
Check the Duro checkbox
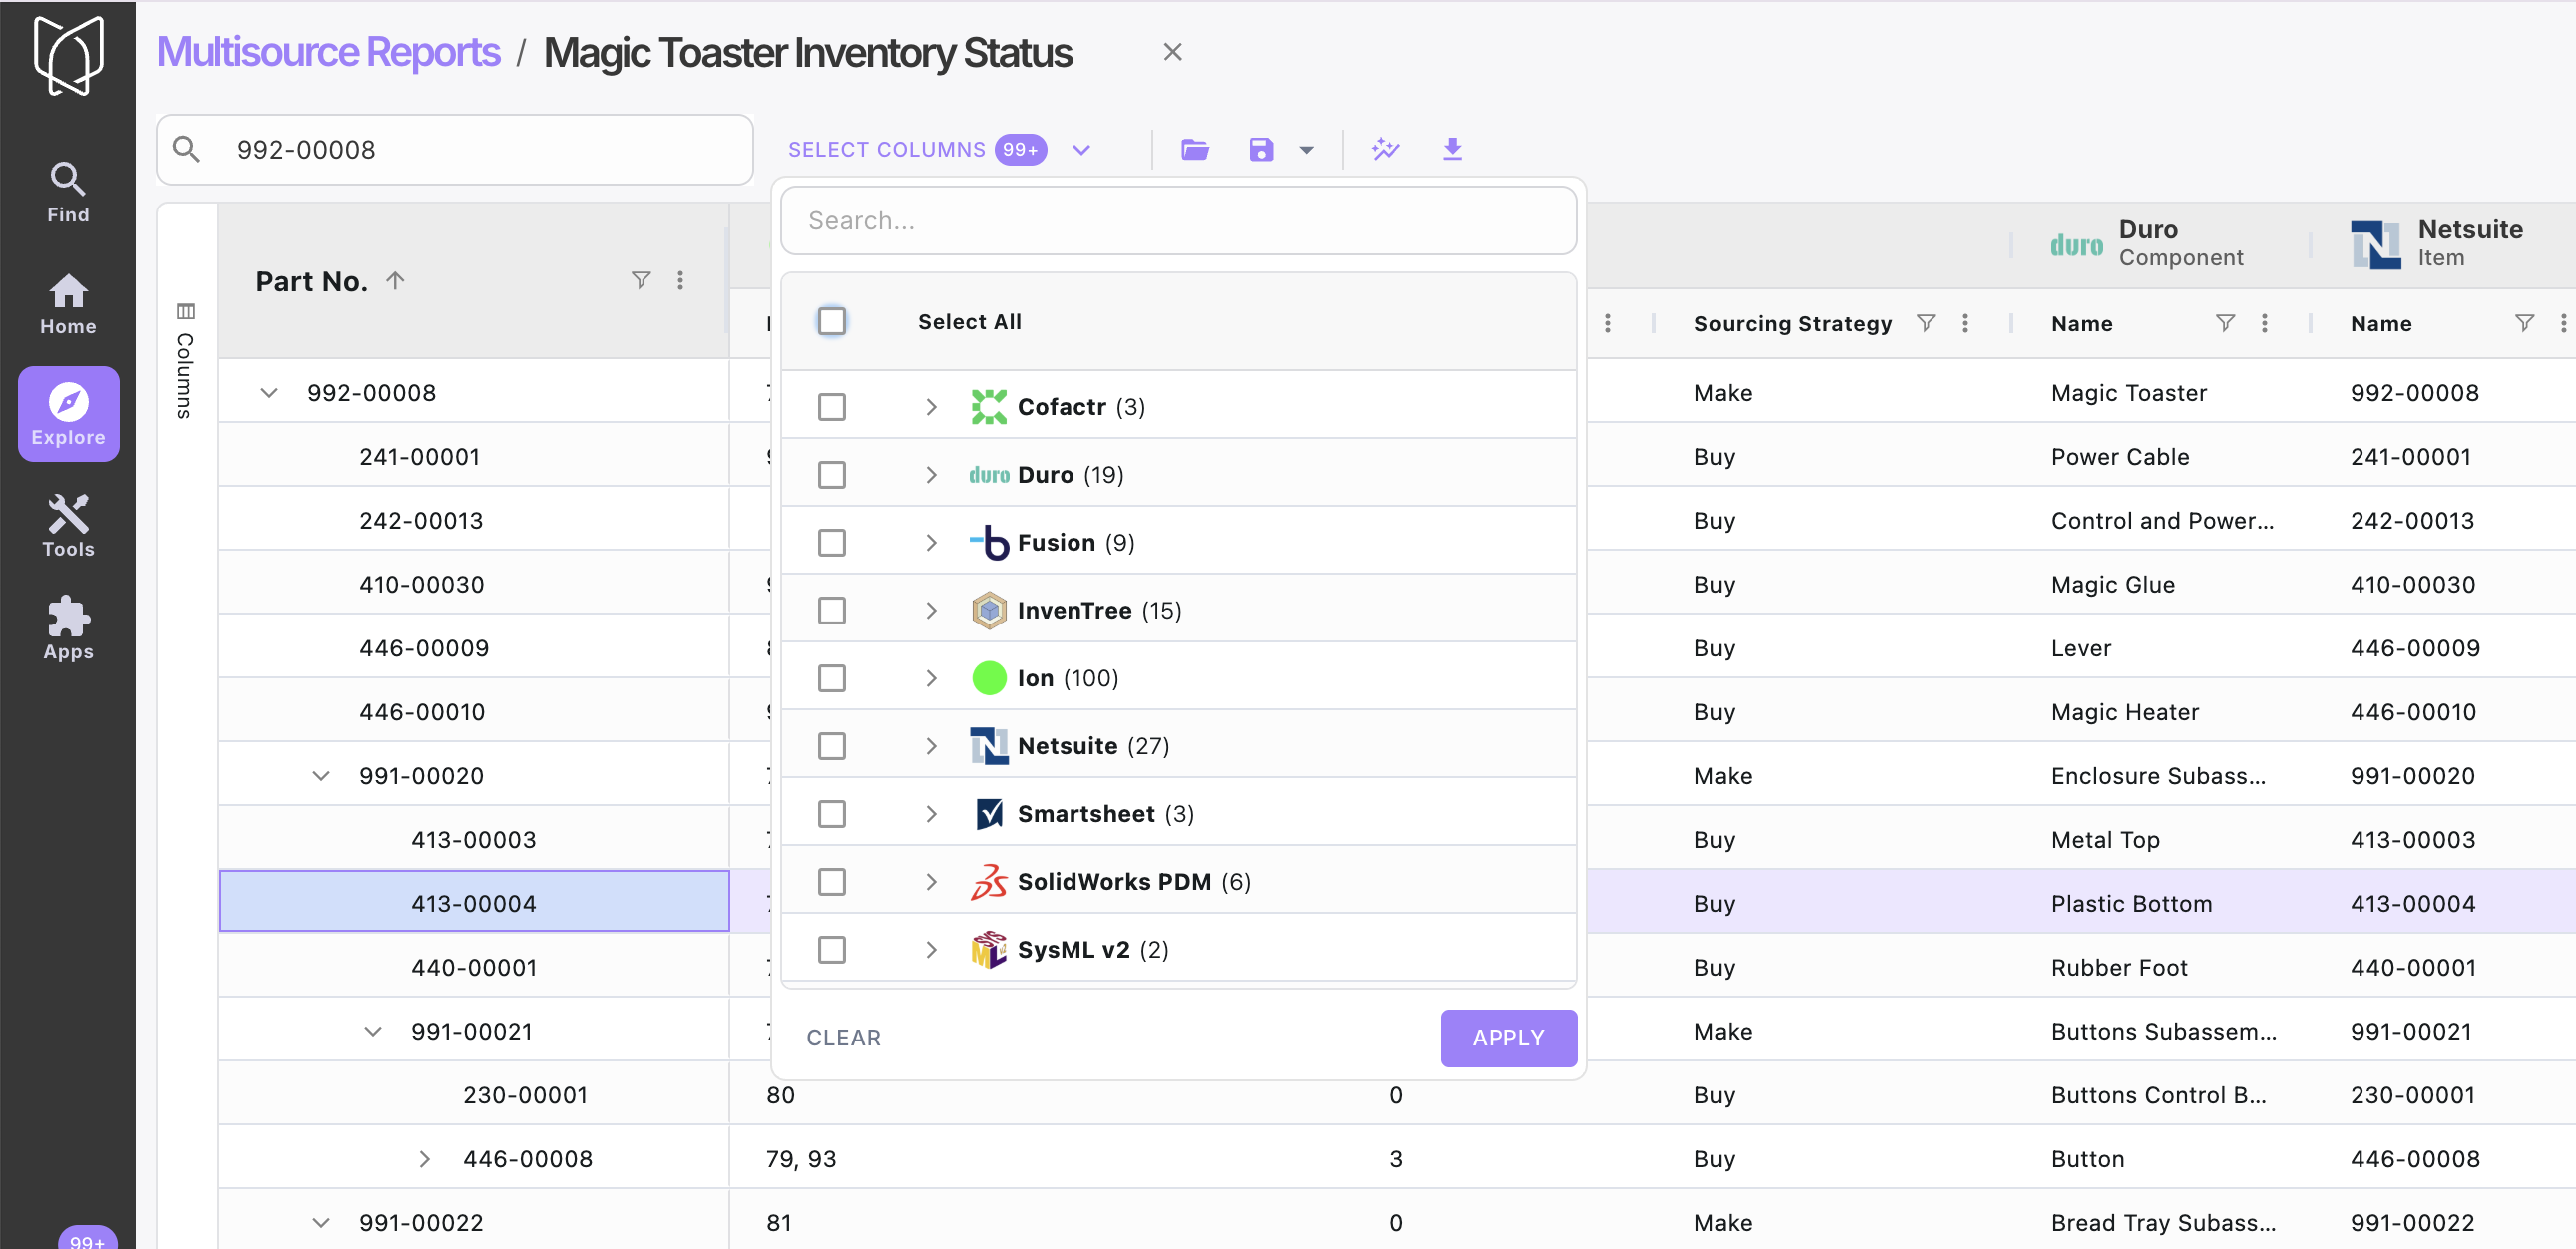coord(831,474)
